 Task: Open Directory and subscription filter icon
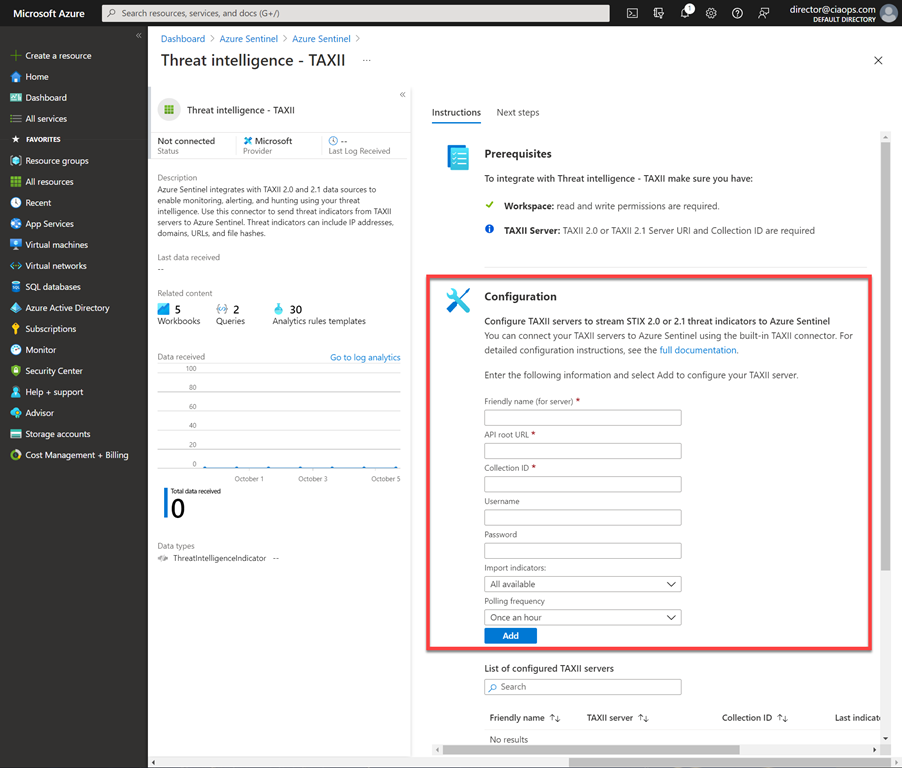click(x=658, y=13)
